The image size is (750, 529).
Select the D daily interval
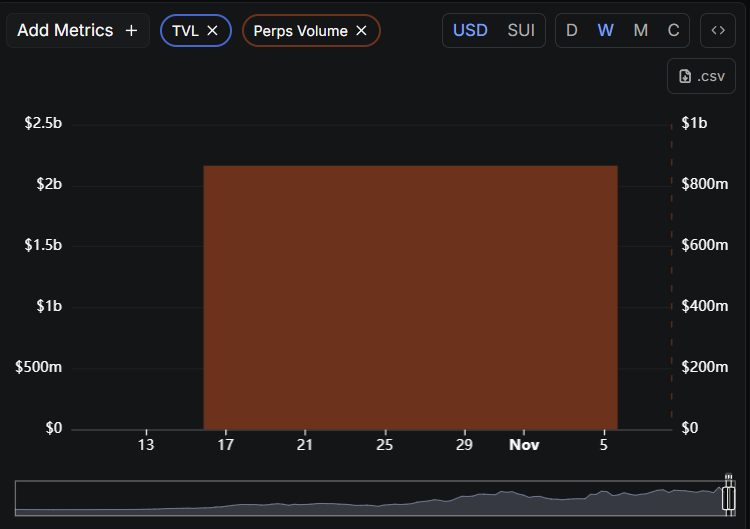pos(572,30)
